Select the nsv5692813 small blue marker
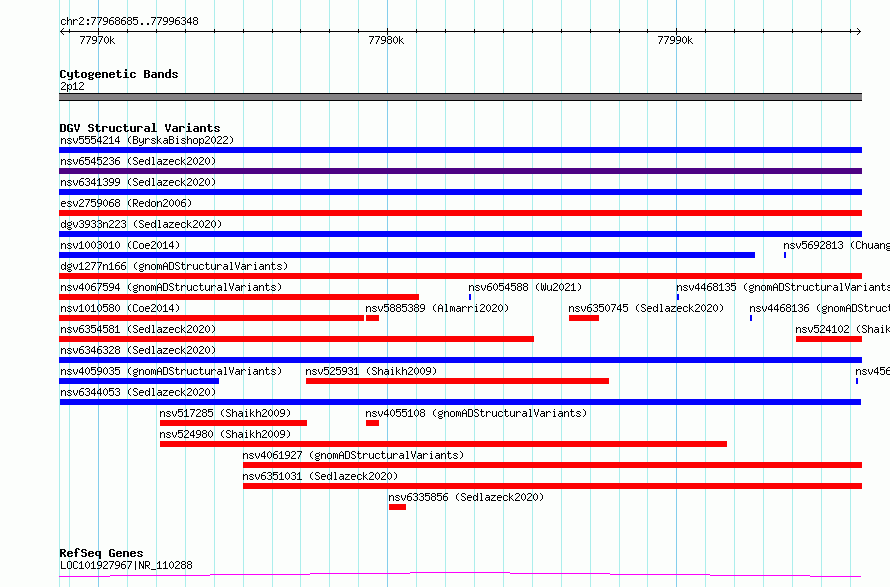Viewport: 890px width, 587px height. 785,255
